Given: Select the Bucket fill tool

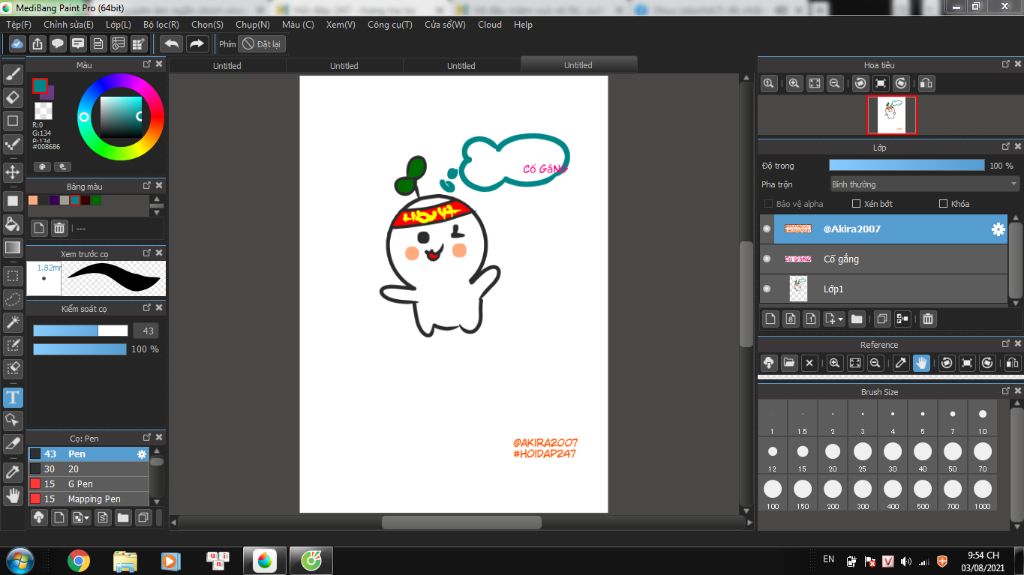Looking at the screenshot, I should click(12, 224).
